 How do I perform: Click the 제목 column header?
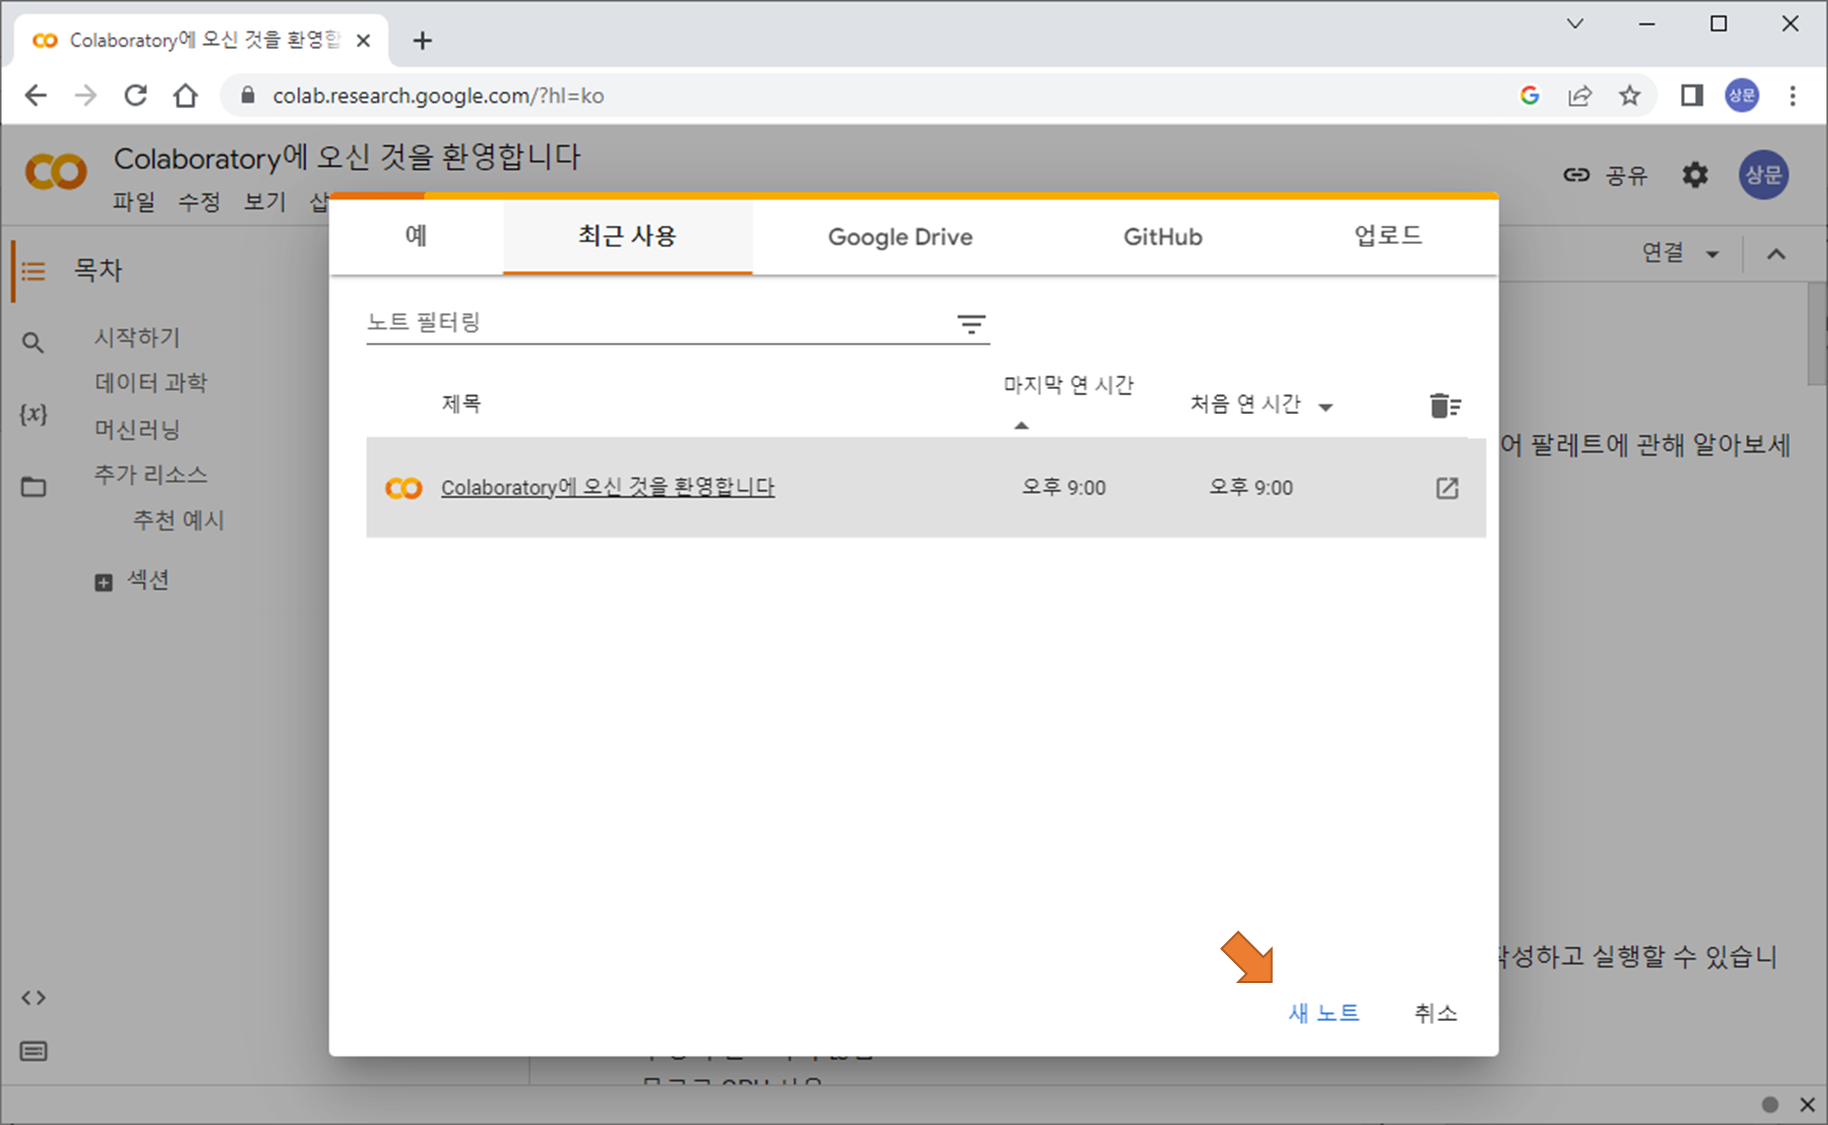click(x=461, y=404)
